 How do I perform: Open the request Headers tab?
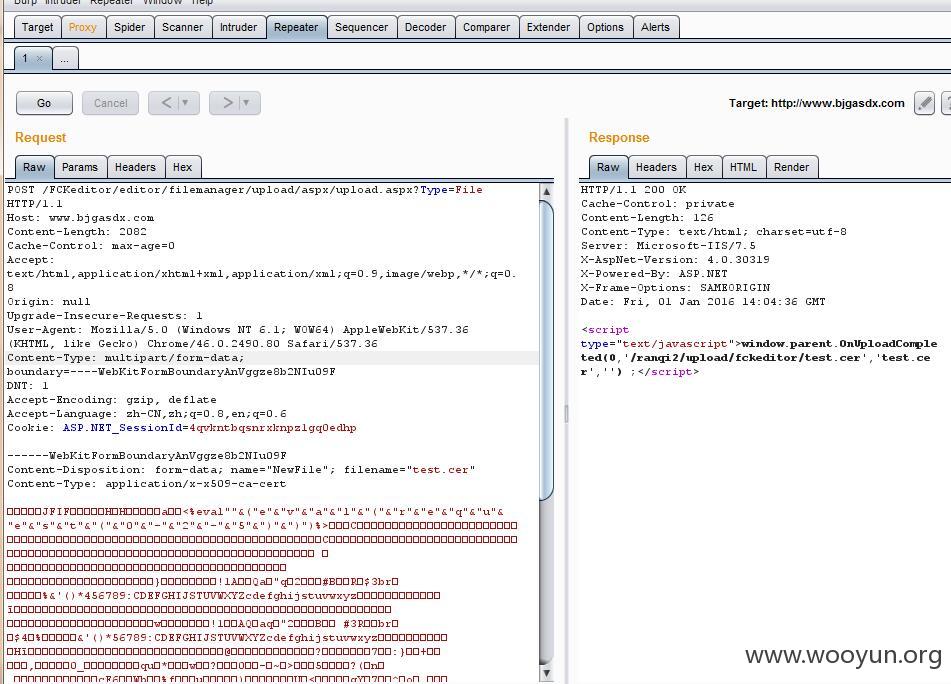pyautogui.click(x=135, y=167)
